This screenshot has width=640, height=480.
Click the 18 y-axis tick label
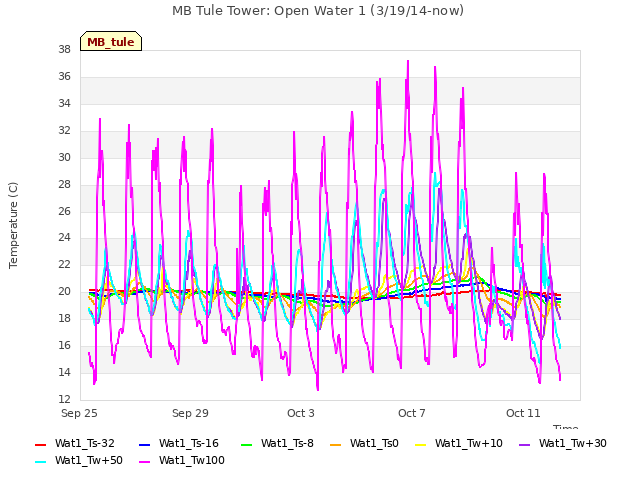pyautogui.click(x=64, y=318)
